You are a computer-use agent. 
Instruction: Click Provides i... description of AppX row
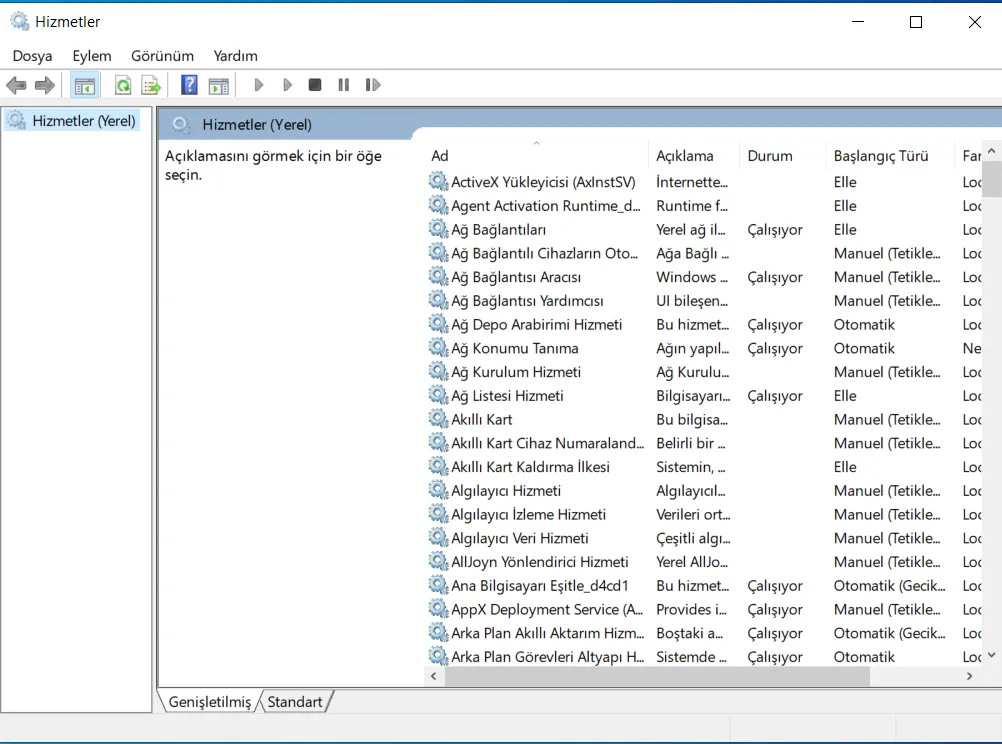[x=691, y=609]
